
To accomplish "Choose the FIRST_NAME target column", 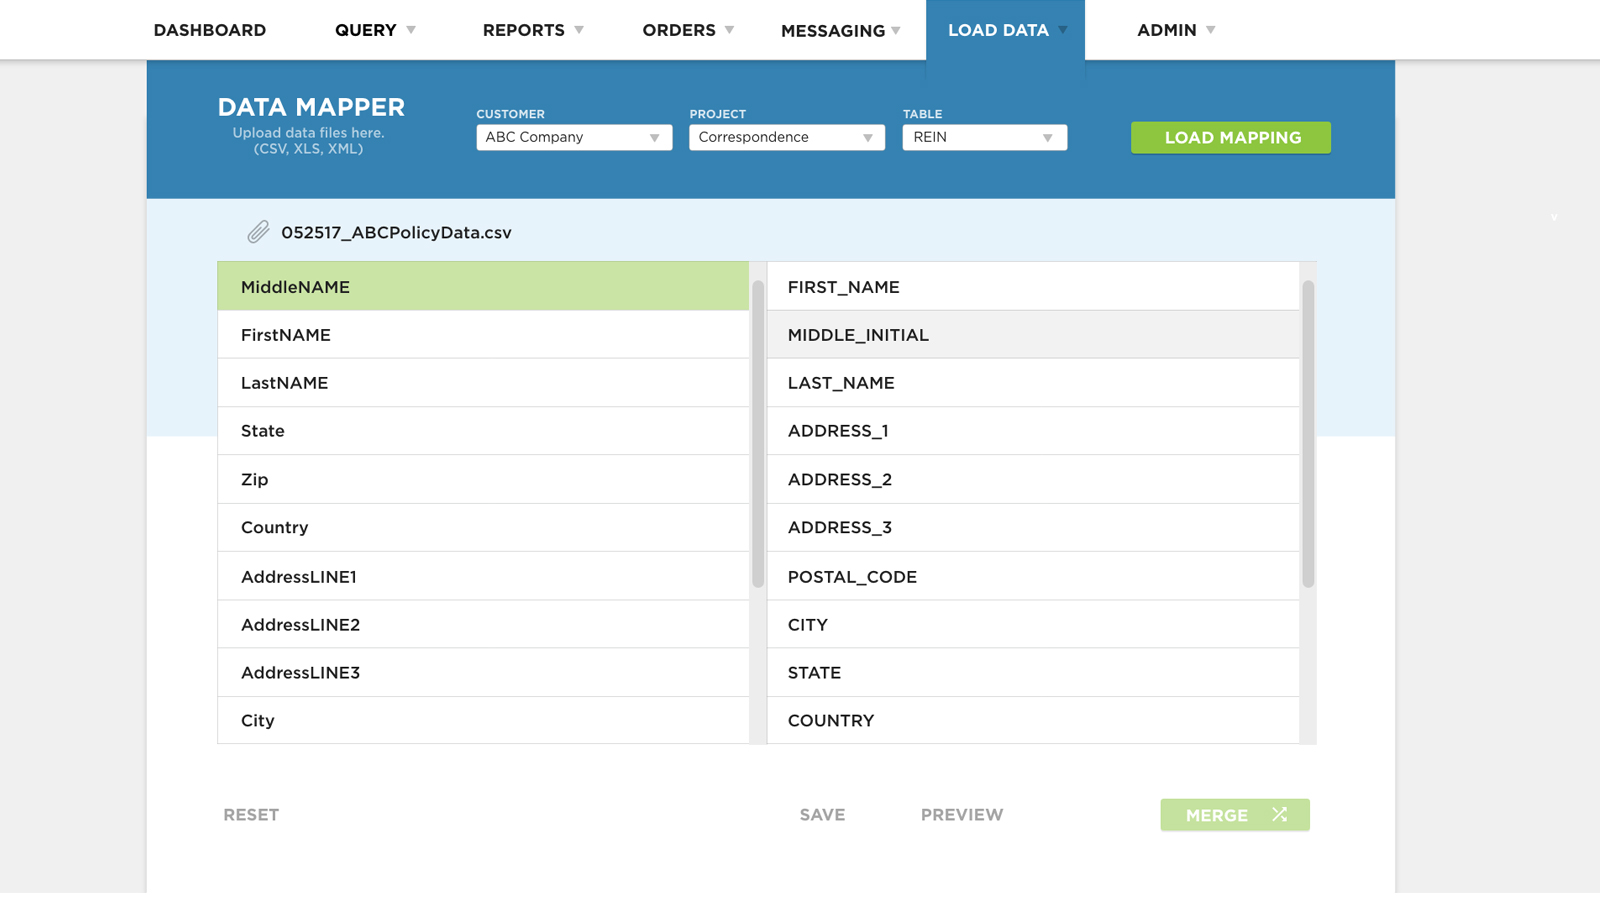I will [x=1033, y=286].
